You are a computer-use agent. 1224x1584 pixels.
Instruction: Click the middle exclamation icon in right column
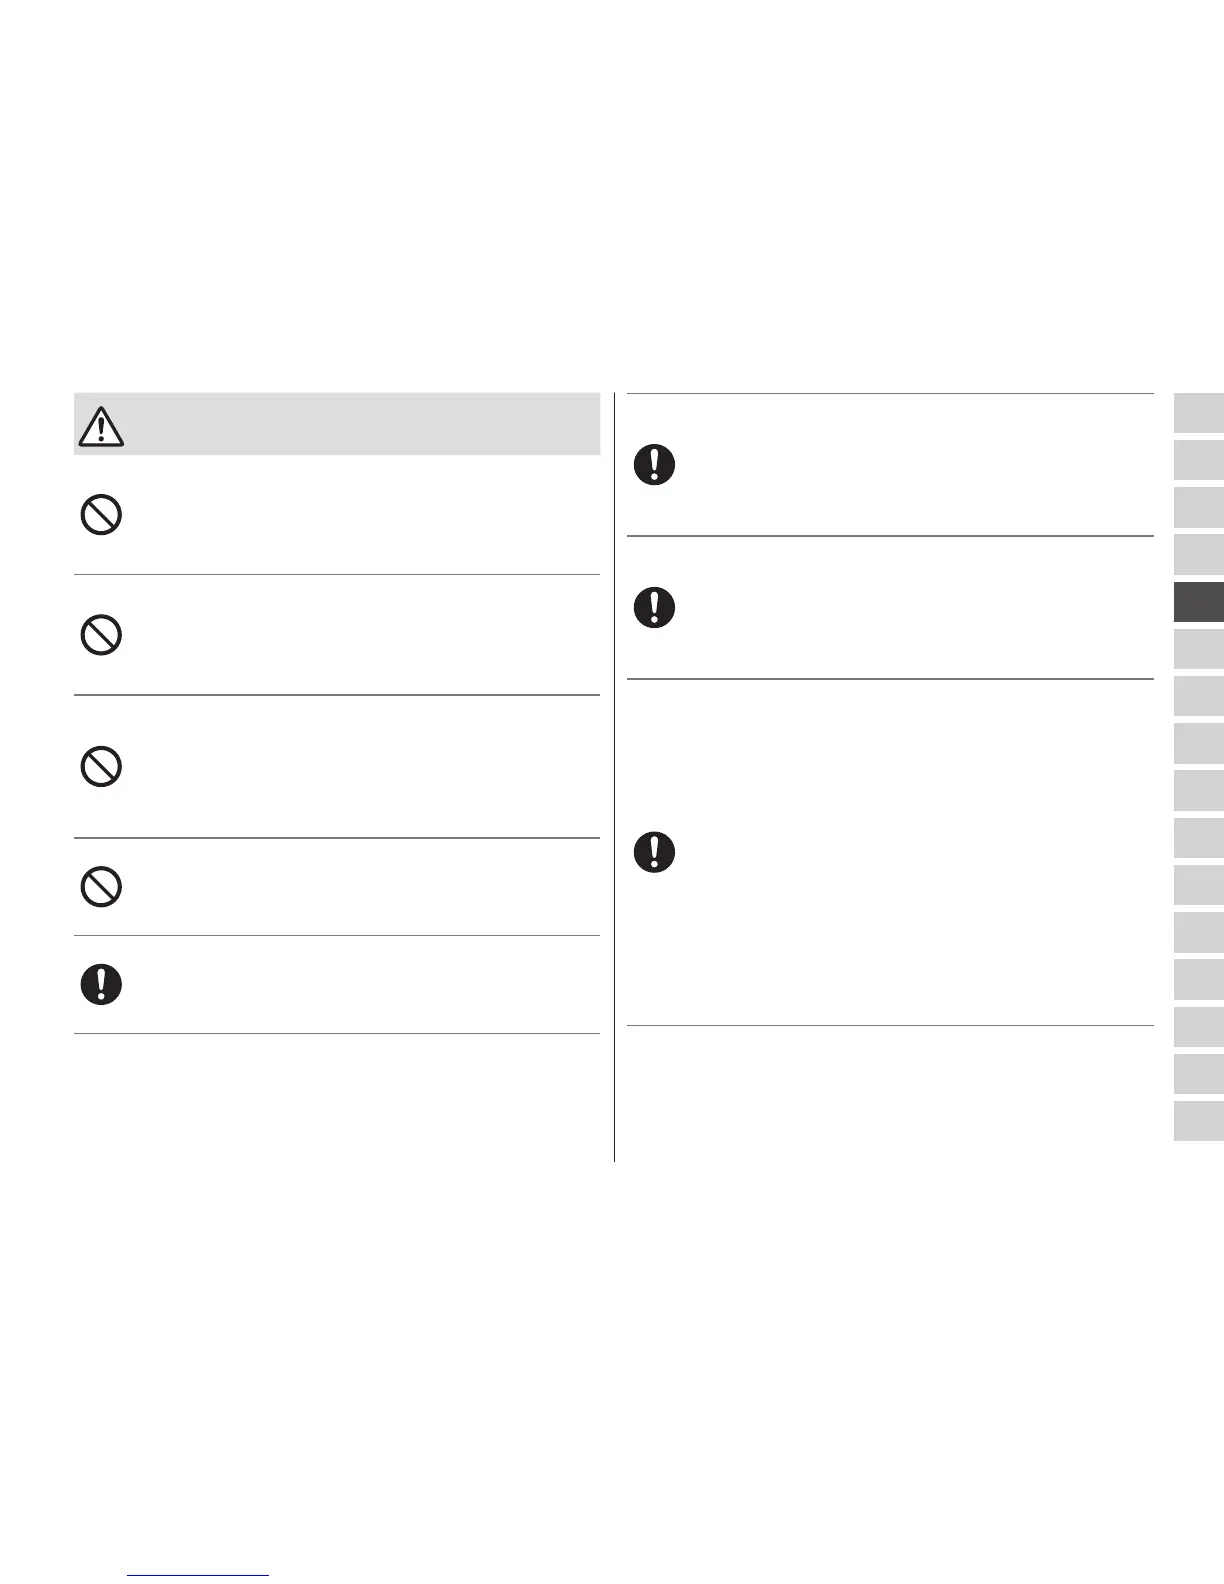(655, 607)
